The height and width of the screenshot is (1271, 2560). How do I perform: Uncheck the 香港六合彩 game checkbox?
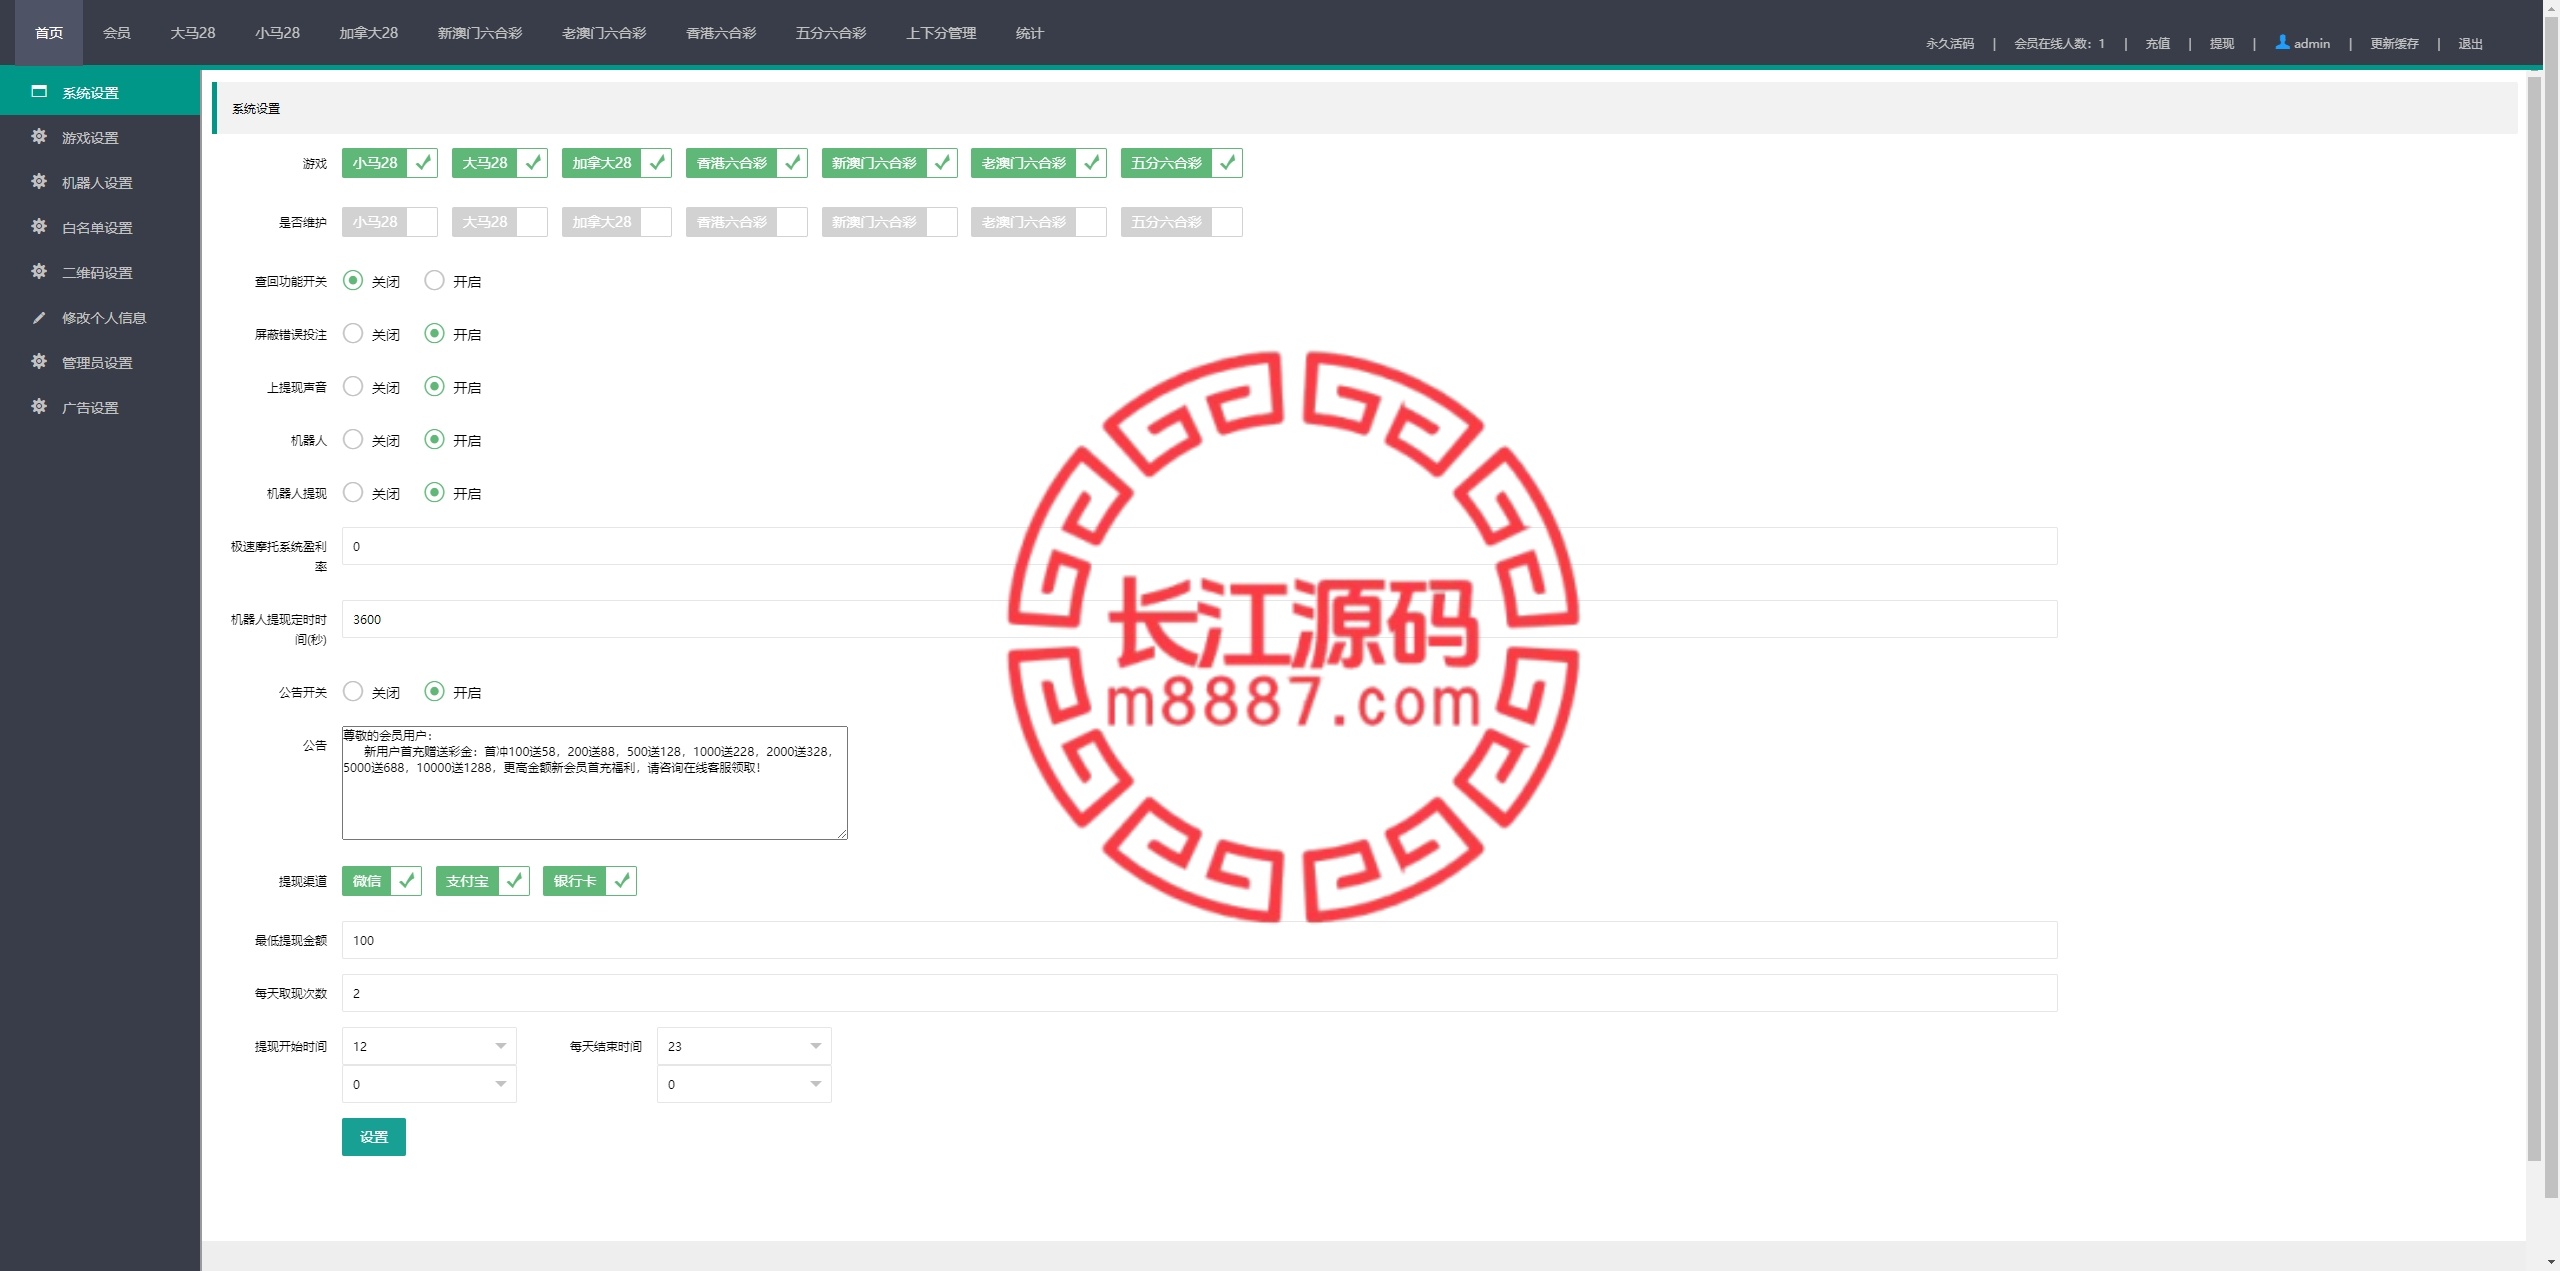pyautogui.click(x=746, y=163)
